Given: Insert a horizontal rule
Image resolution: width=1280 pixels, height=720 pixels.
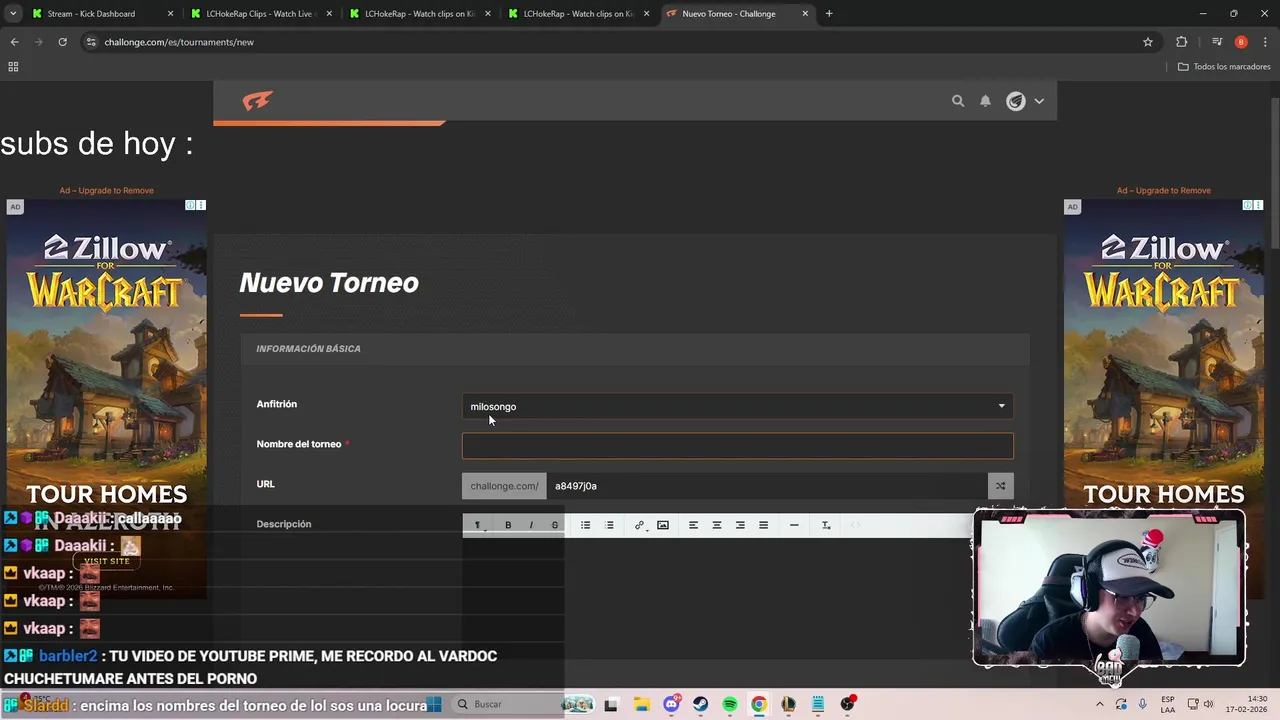Looking at the screenshot, I should [x=794, y=525].
